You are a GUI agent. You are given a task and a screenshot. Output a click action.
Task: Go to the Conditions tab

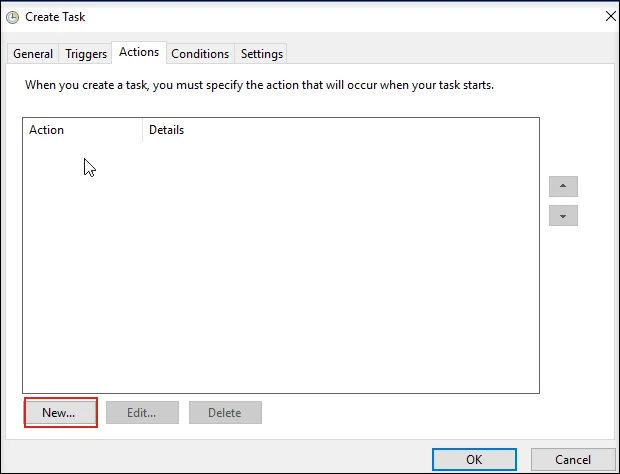200,54
